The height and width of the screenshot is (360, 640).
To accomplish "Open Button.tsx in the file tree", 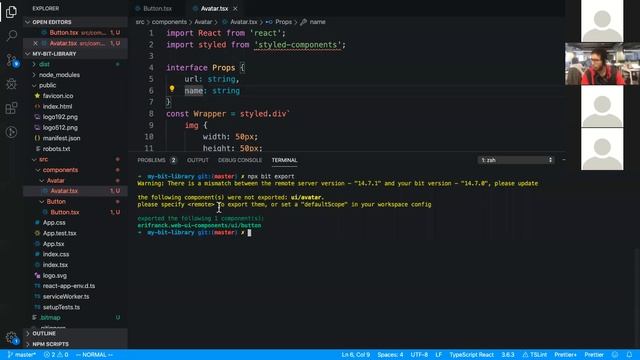I will tap(65, 212).
